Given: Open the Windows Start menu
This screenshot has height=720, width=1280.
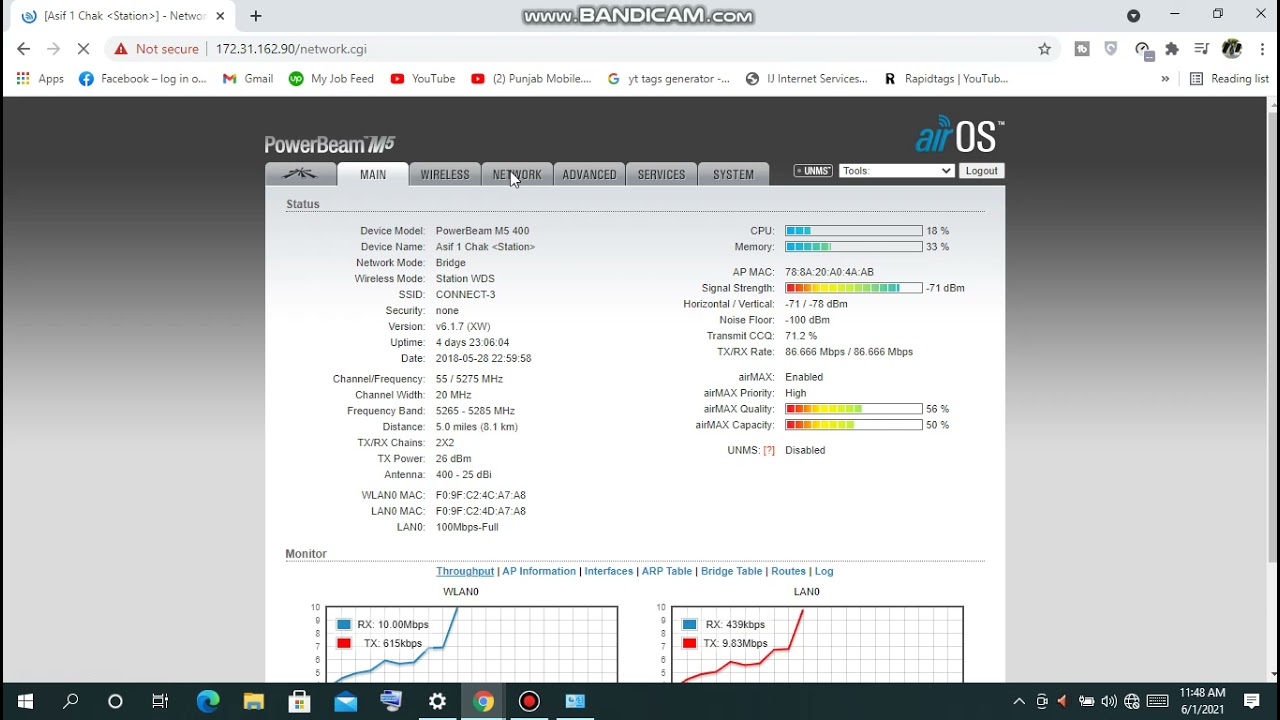Looking at the screenshot, I should 24,701.
